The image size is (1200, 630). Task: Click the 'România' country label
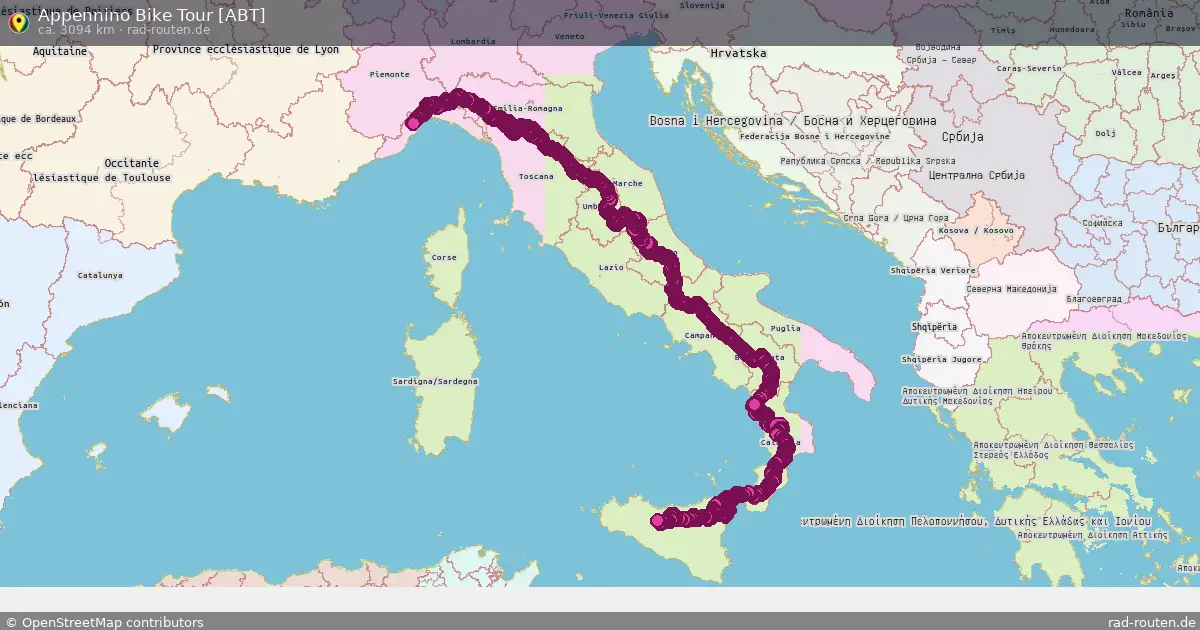coord(1148,13)
